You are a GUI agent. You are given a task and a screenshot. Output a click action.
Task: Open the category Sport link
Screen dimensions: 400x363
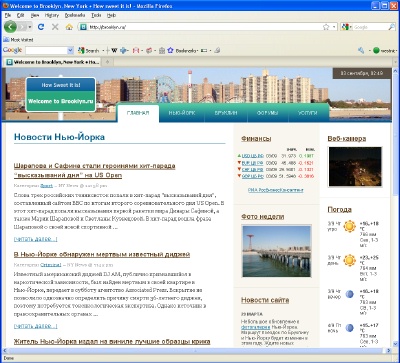click(46, 185)
